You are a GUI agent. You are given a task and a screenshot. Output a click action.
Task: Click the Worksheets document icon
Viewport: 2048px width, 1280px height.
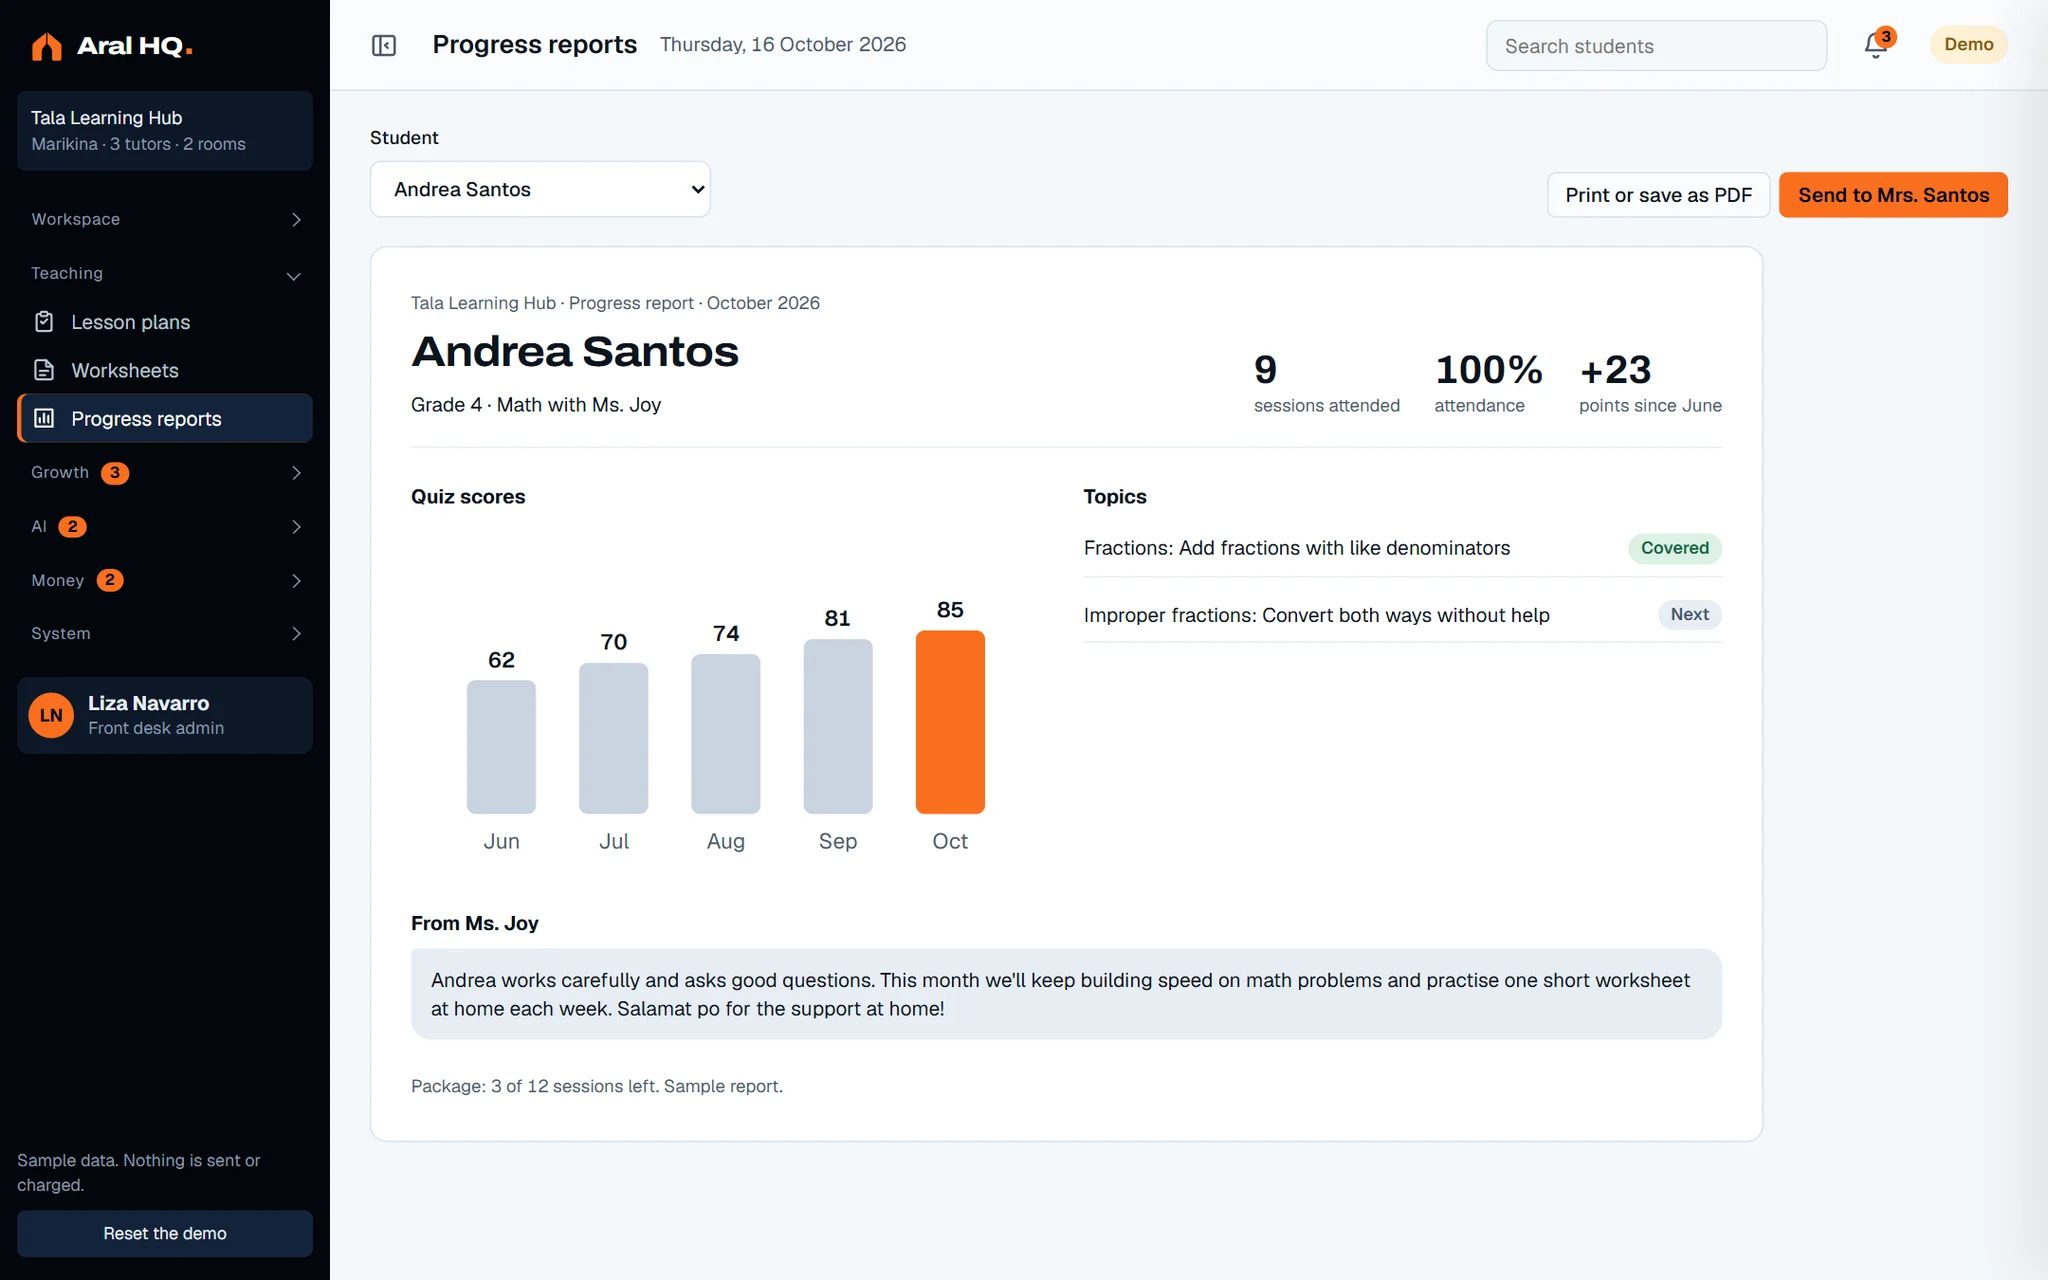point(44,370)
